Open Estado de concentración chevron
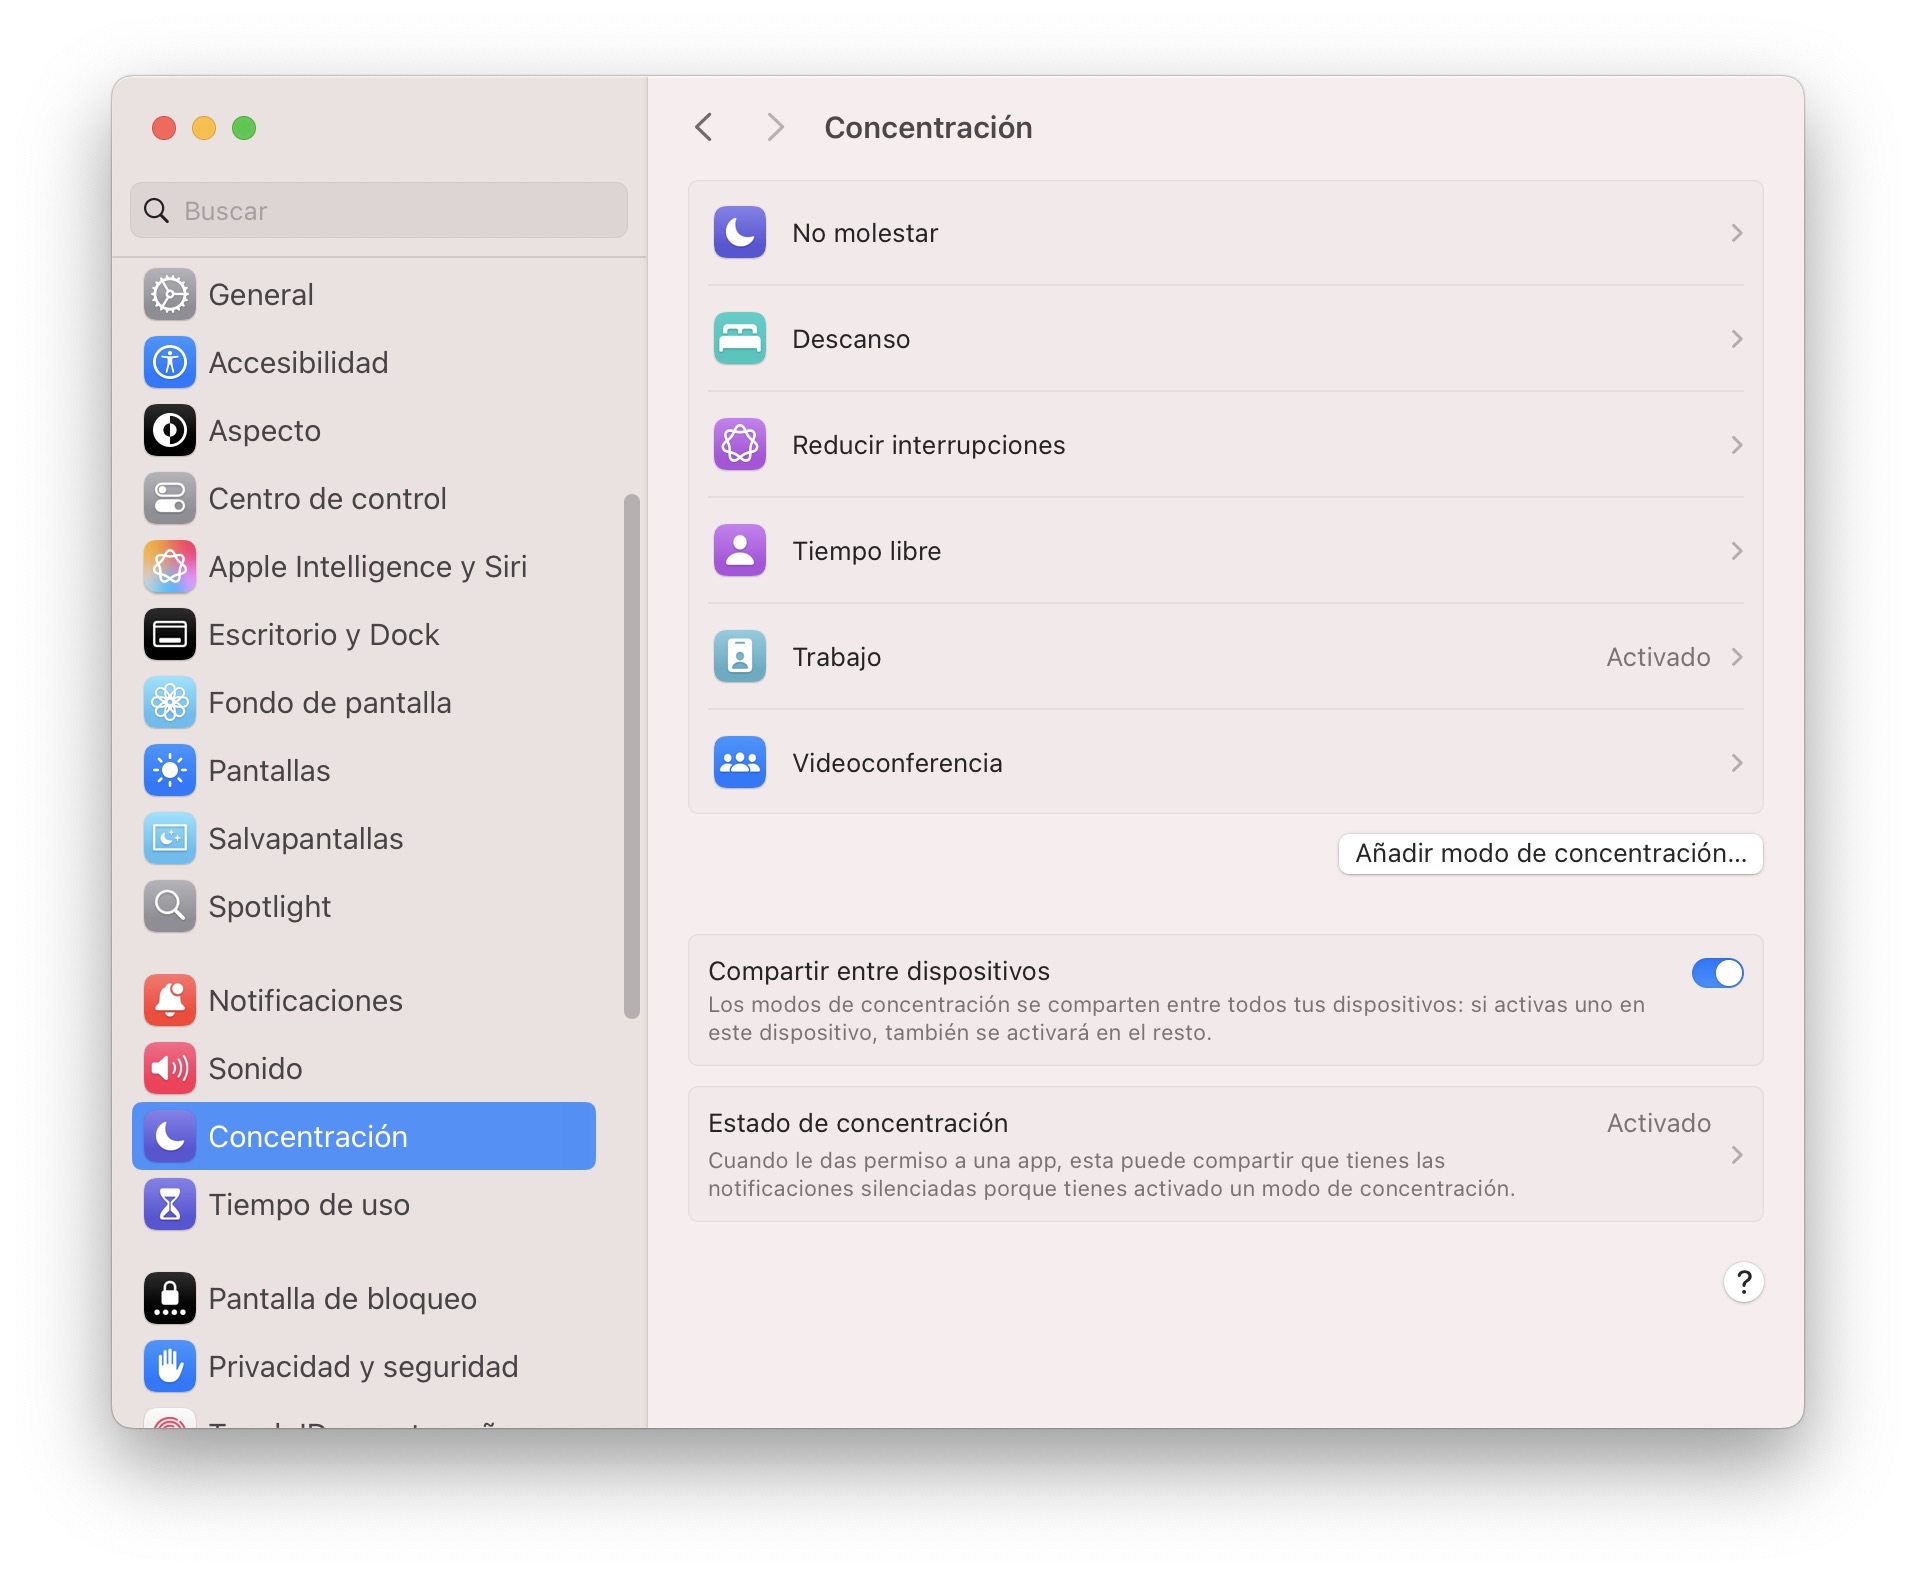The height and width of the screenshot is (1576, 1916). (1737, 1155)
